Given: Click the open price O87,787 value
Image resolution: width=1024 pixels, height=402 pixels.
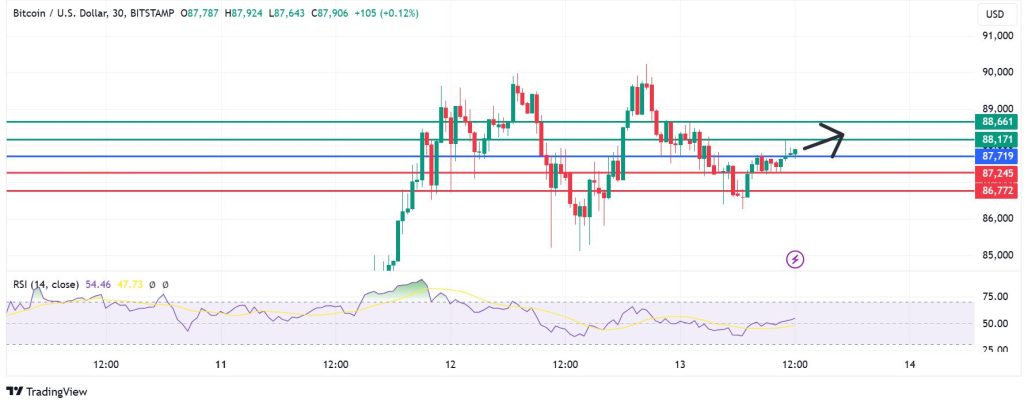Looking at the screenshot, I should (200, 13).
